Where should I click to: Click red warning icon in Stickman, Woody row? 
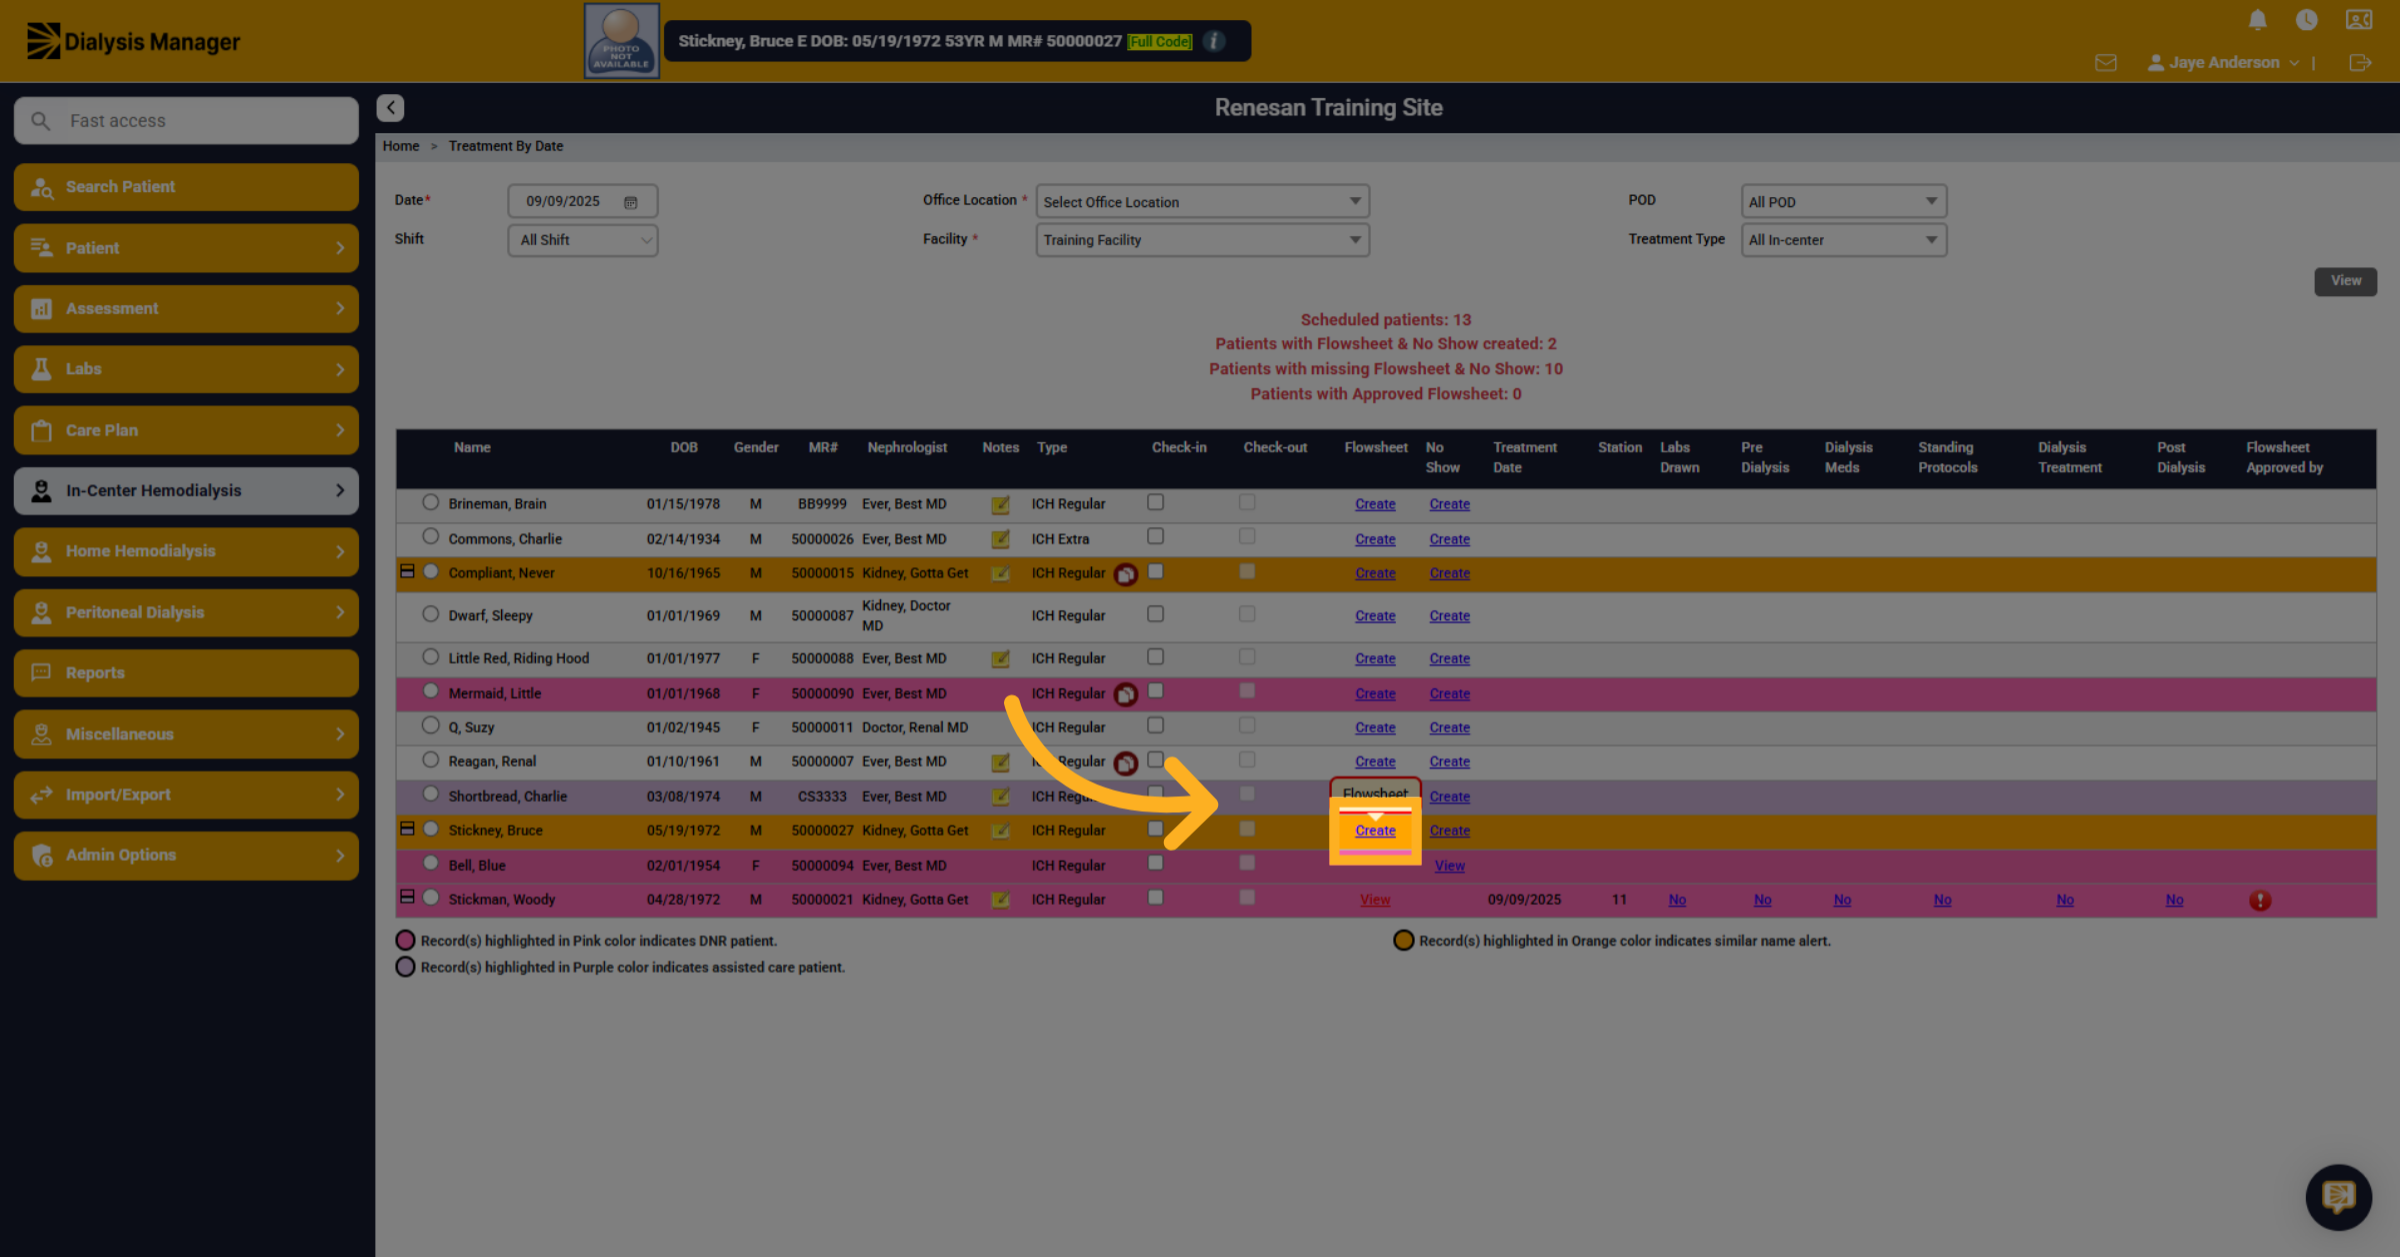click(2259, 900)
